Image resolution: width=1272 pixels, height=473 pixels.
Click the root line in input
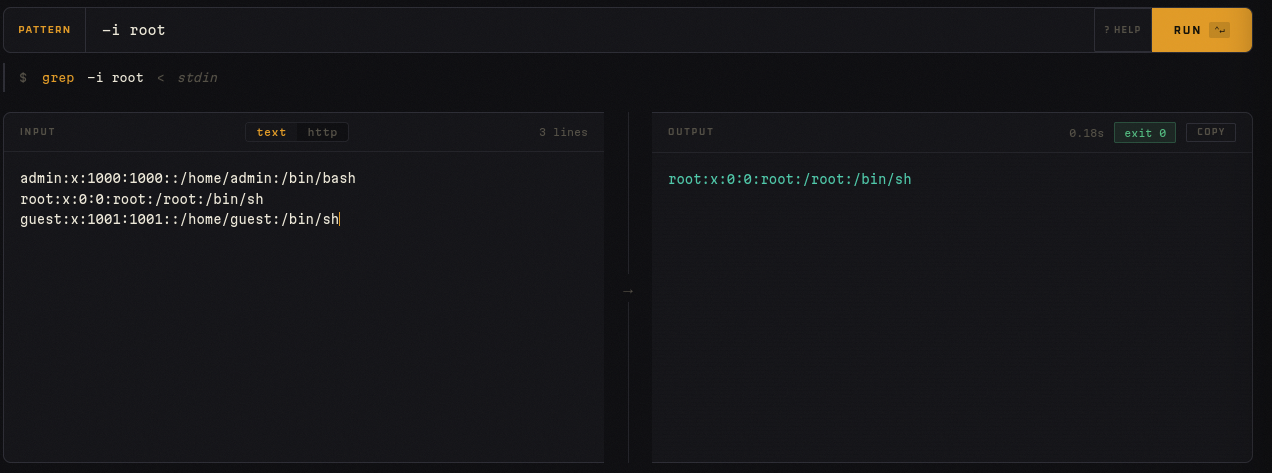(x=141, y=199)
